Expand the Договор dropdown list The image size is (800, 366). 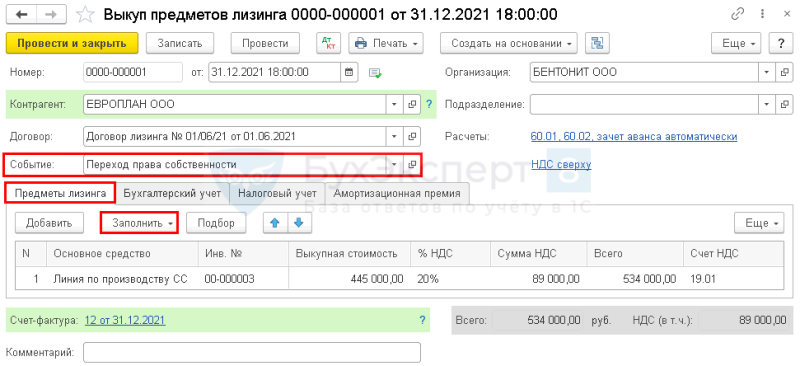[394, 136]
